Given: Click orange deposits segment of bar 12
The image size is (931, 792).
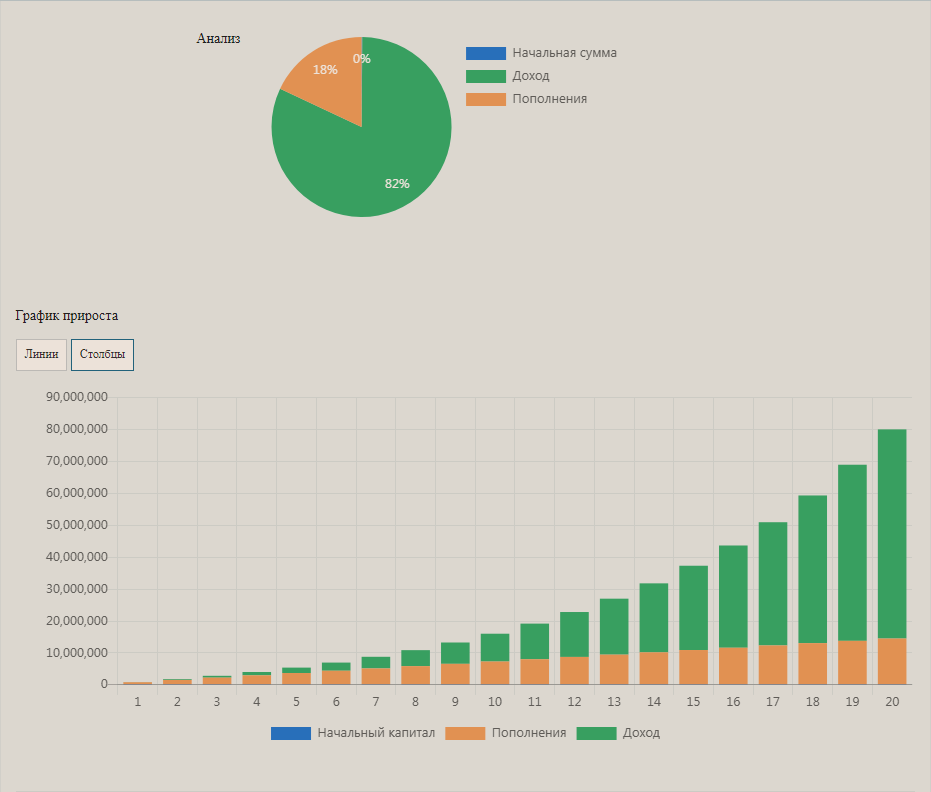Looking at the screenshot, I should [574, 671].
